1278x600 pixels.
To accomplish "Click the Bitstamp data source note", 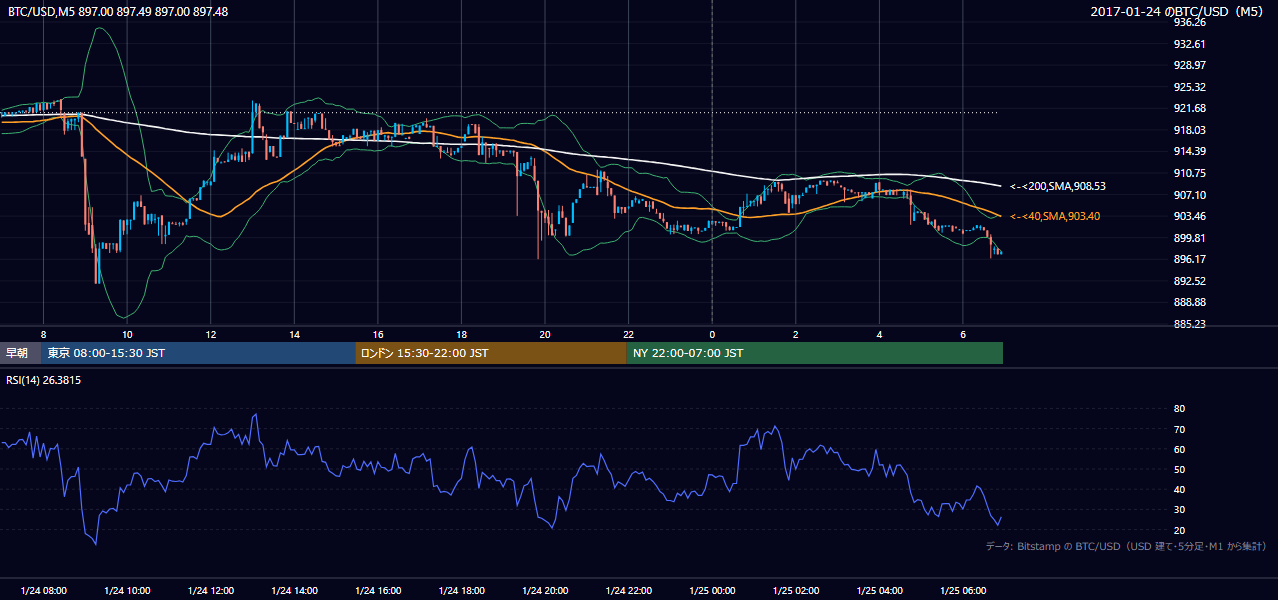I will (1126, 547).
